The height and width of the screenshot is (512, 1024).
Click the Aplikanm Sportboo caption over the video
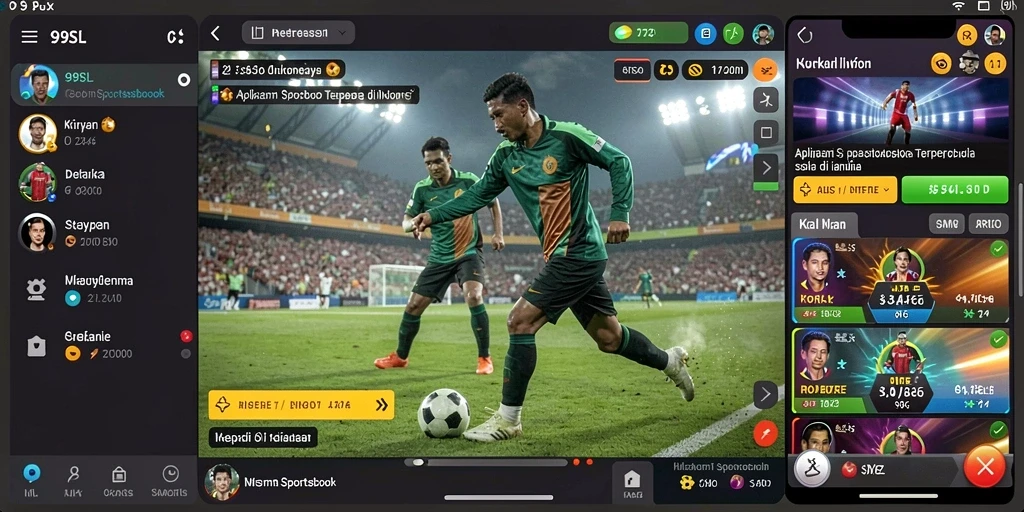[315, 95]
